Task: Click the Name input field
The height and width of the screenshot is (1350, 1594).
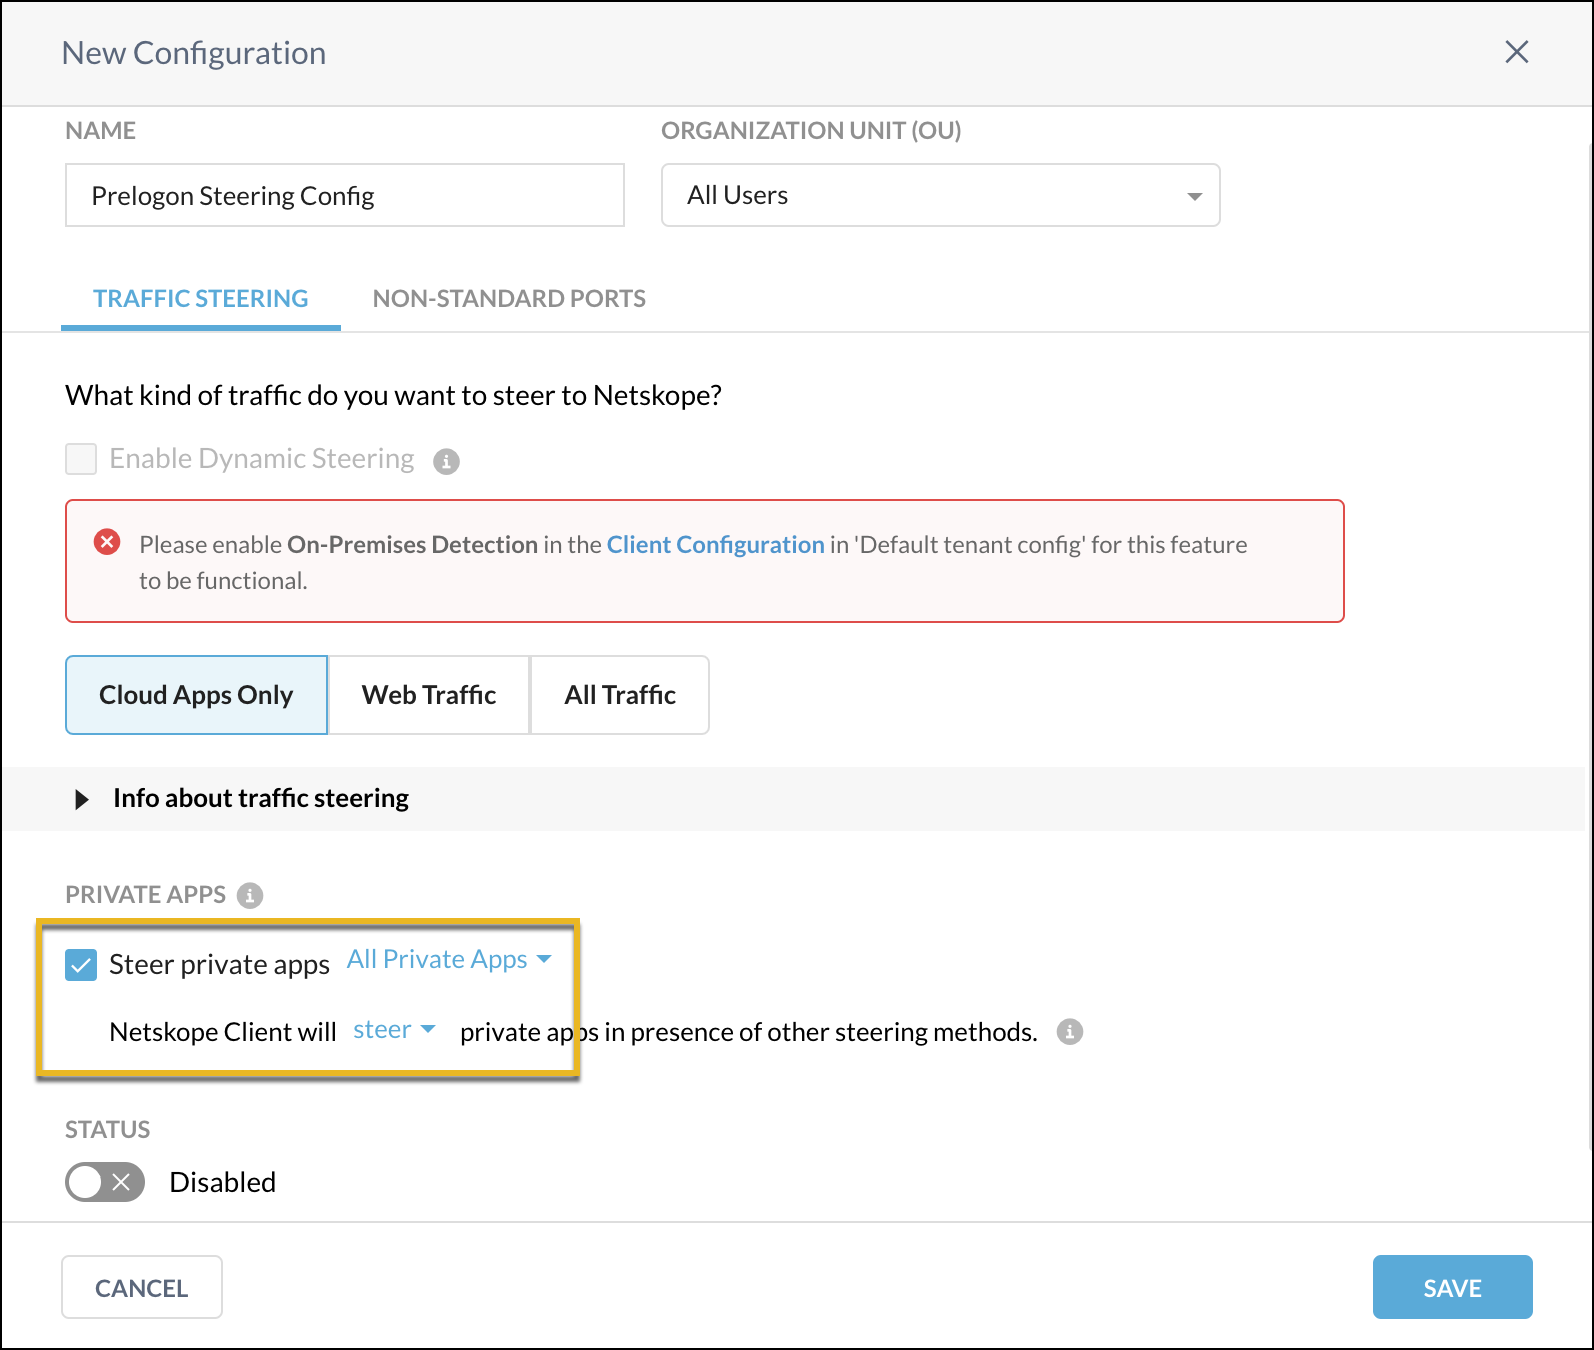Action: coord(345,195)
